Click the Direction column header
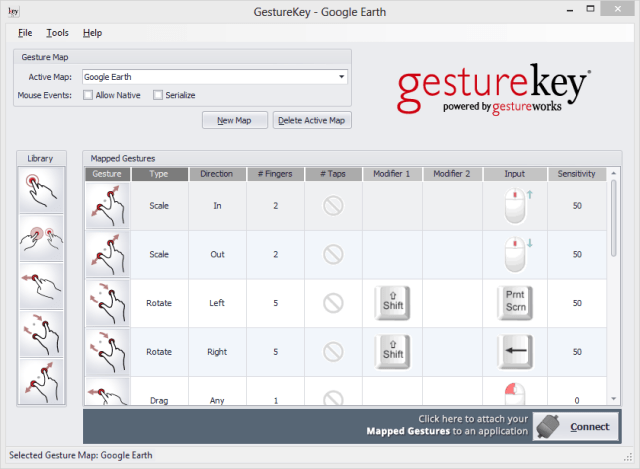Screen dimensions: 640x469 (217, 174)
